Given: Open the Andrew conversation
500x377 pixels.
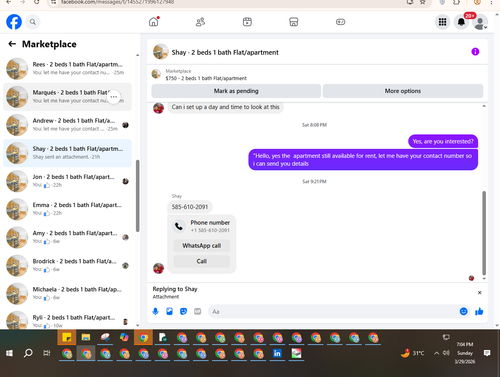Looking at the screenshot, I should 67,125.
